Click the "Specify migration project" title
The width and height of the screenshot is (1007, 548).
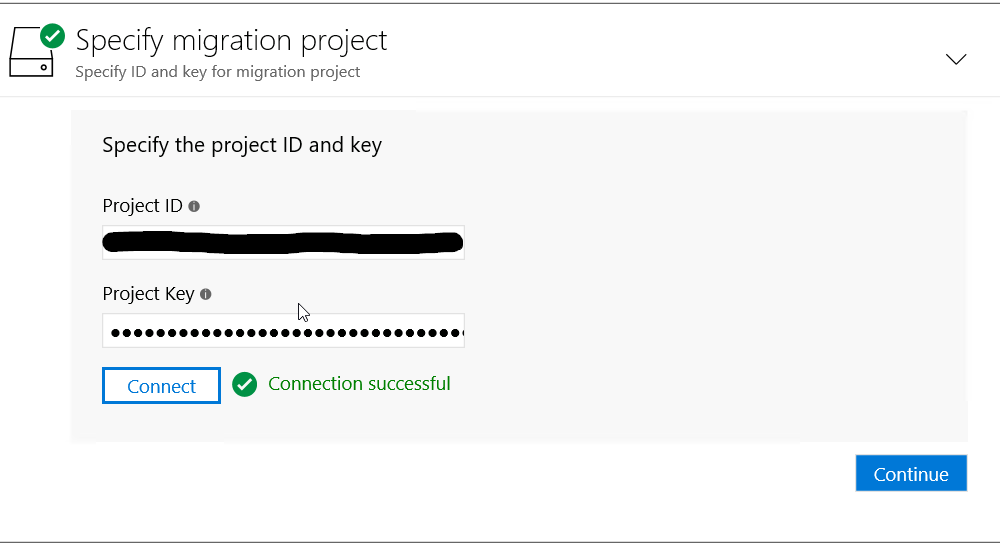(x=231, y=41)
